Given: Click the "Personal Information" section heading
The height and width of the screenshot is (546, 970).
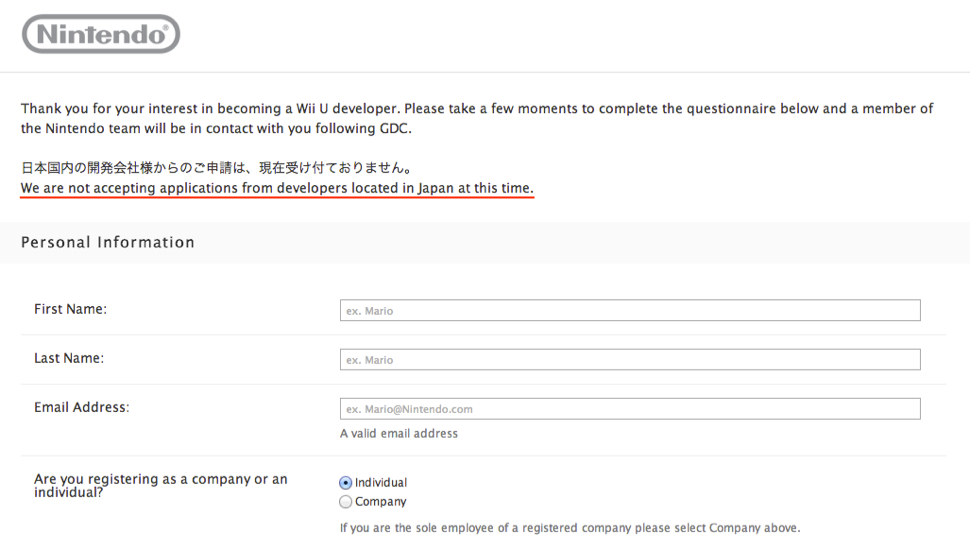Looking at the screenshot, I should 108,242.
